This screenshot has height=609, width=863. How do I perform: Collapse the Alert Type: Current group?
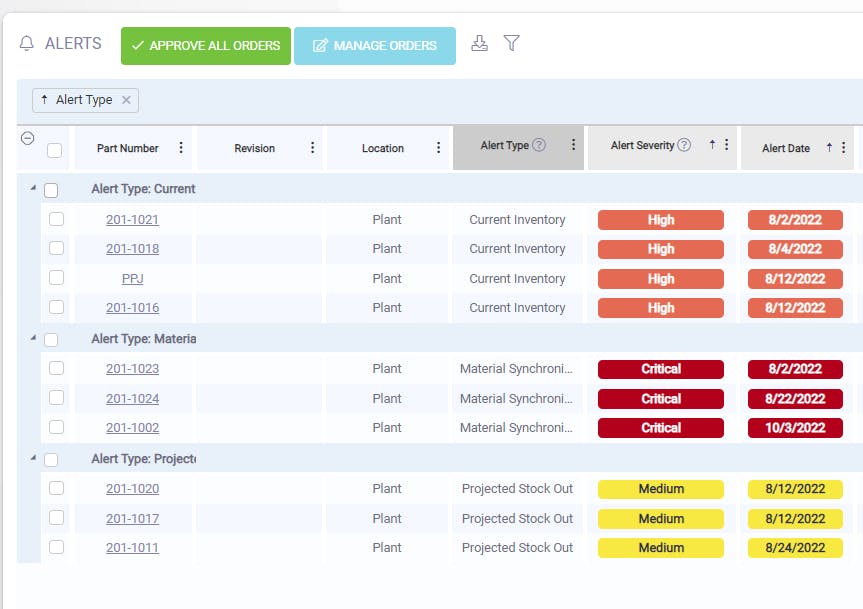33,188
